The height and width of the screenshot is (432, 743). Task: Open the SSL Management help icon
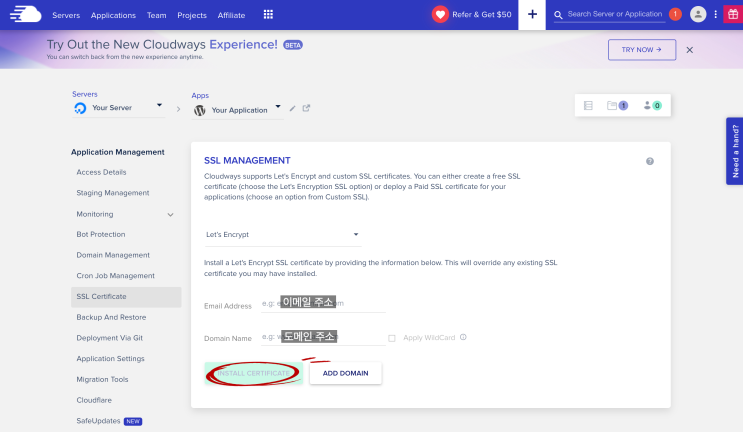click(650, 161)
